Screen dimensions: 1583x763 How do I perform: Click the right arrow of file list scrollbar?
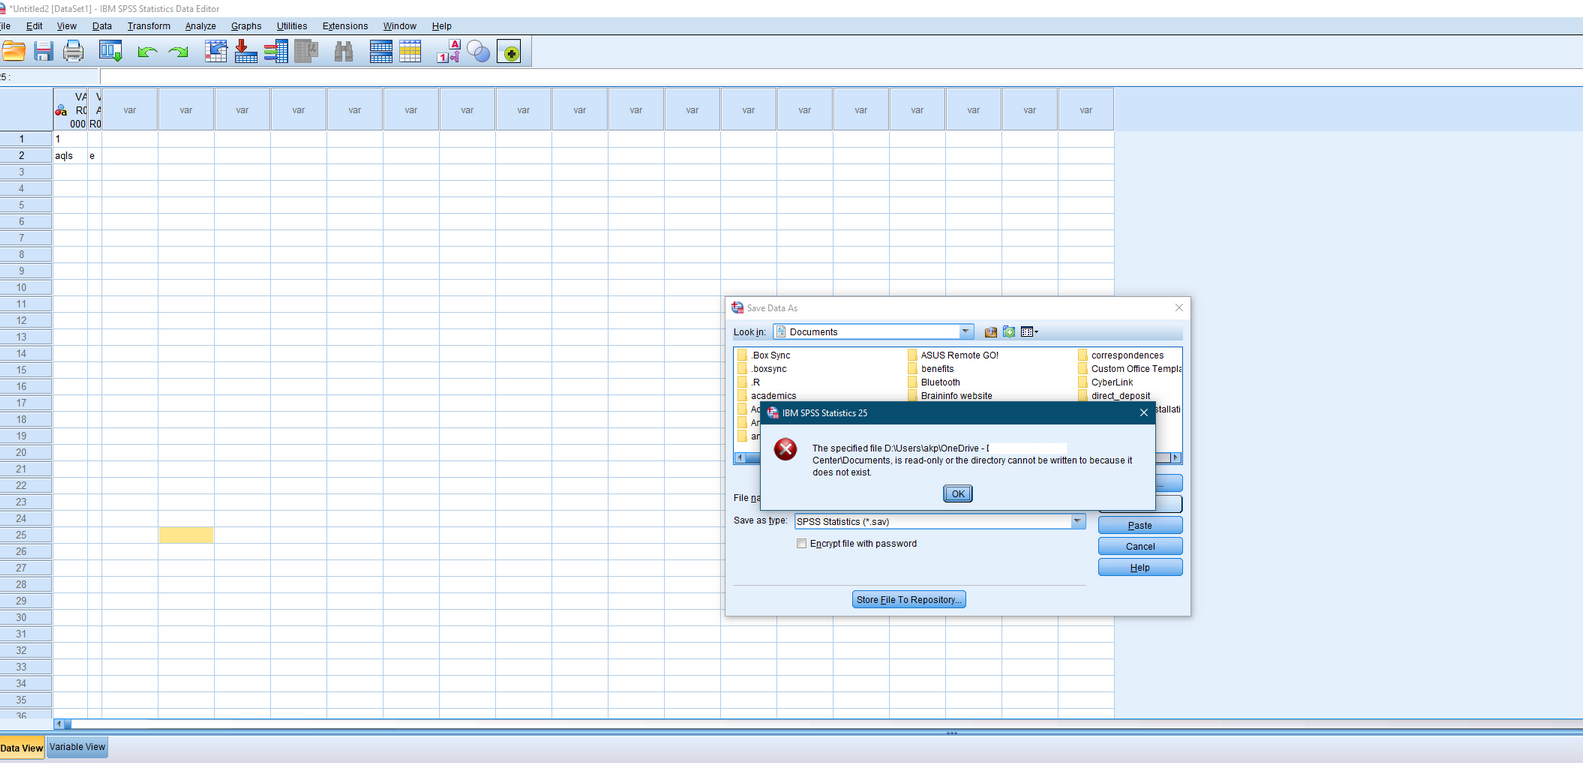click(1176, 458)
